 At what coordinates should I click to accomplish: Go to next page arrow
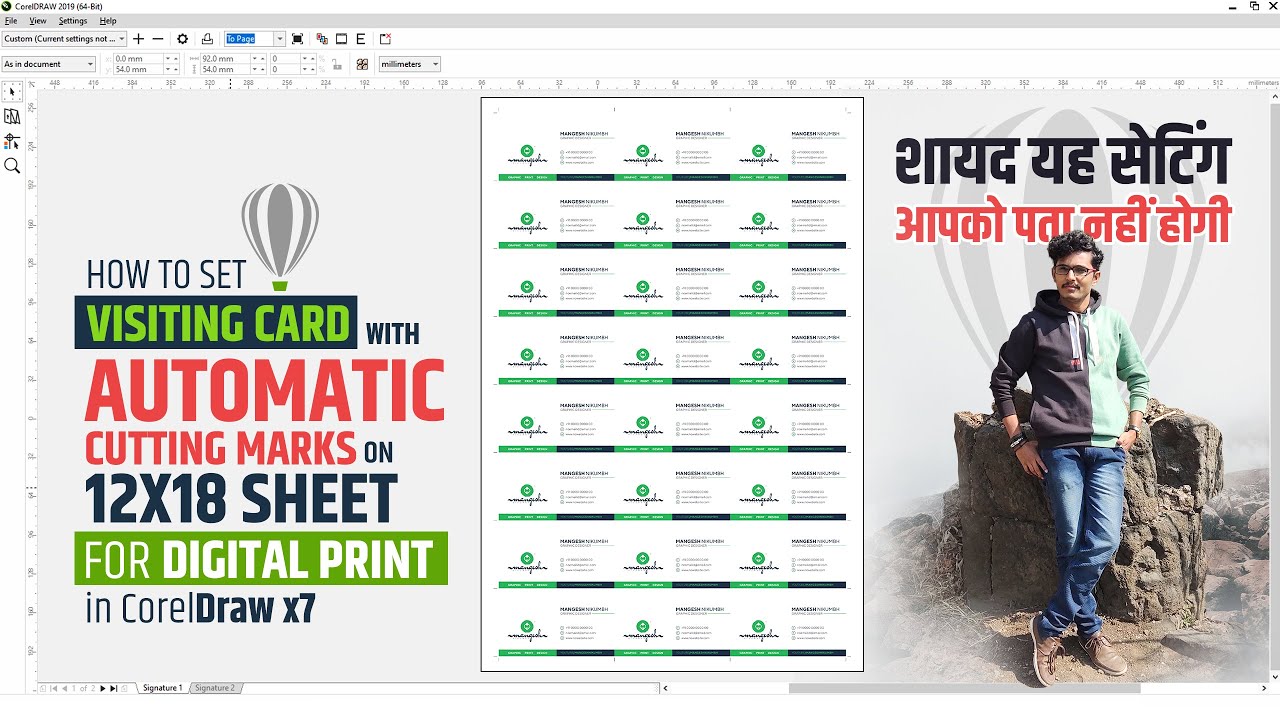point(102,688)
